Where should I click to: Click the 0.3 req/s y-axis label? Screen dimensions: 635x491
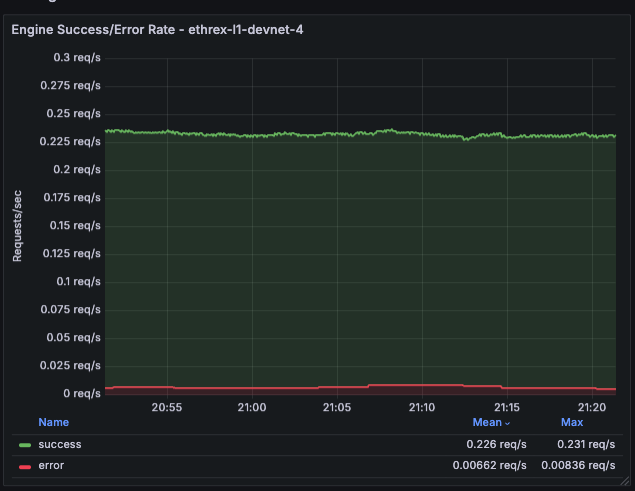click(77, 58)
